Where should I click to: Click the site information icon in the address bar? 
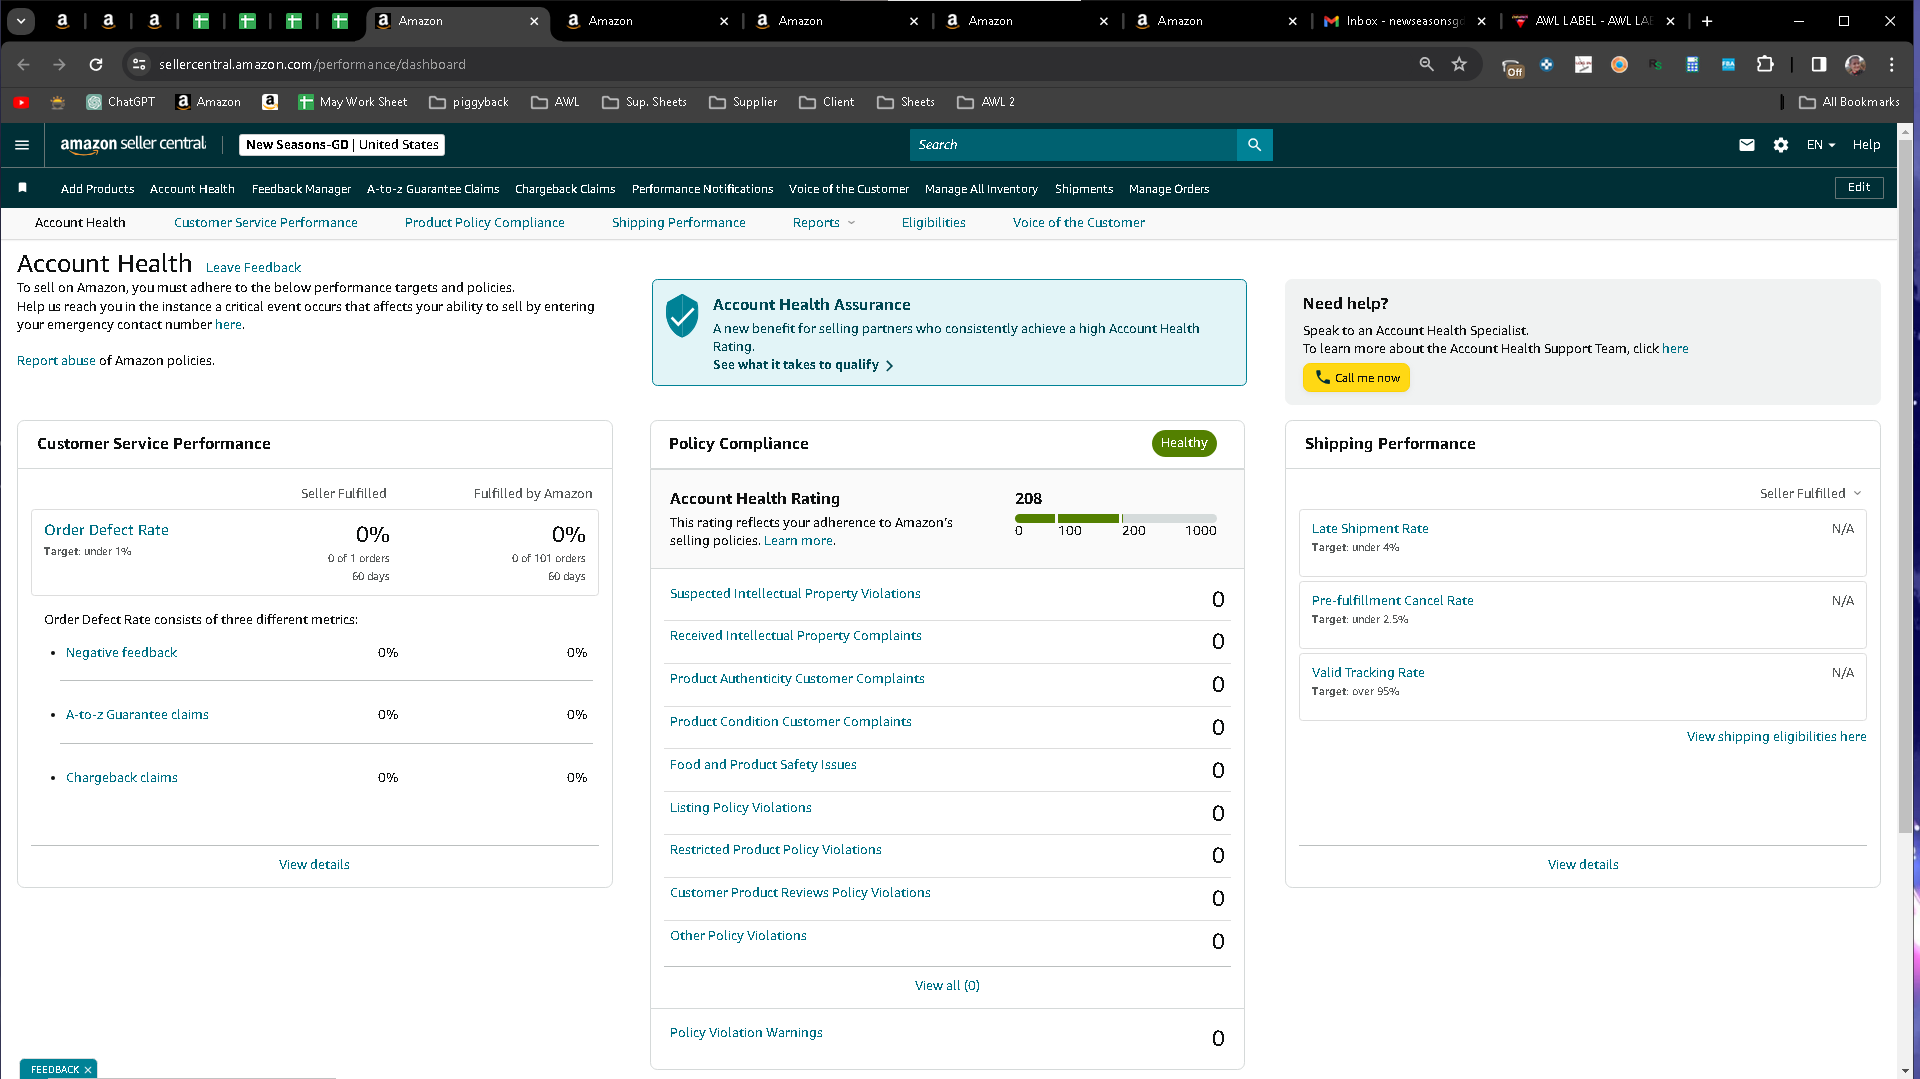point(139,64)
